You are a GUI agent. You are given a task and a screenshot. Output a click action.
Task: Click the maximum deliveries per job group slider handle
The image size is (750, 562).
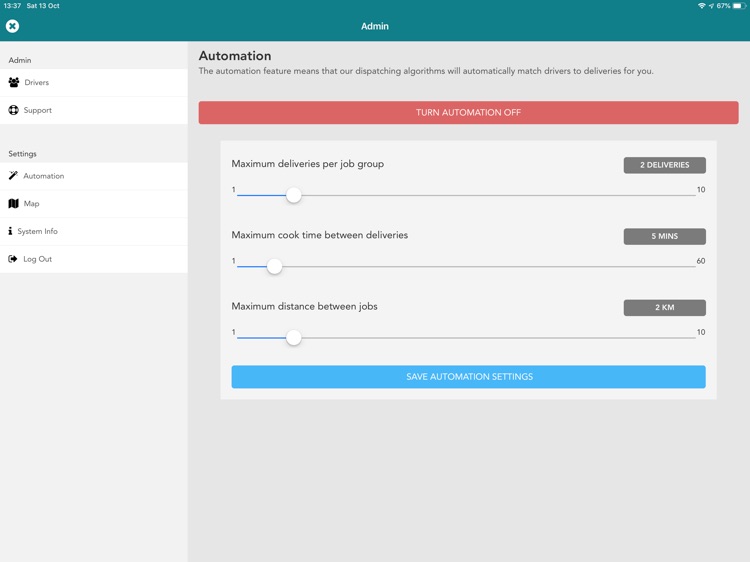294,195
